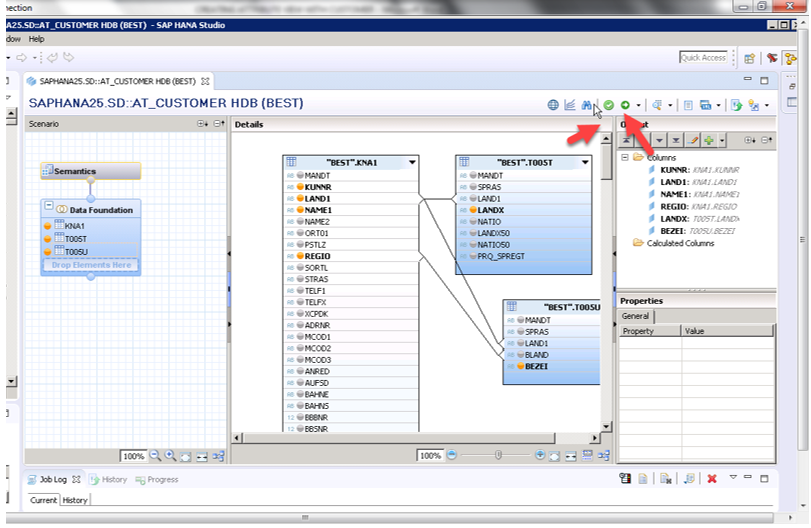The image size is (811, 528).
Task: Toggle output for NATIO in T005T table
Action: pos(473,221)
